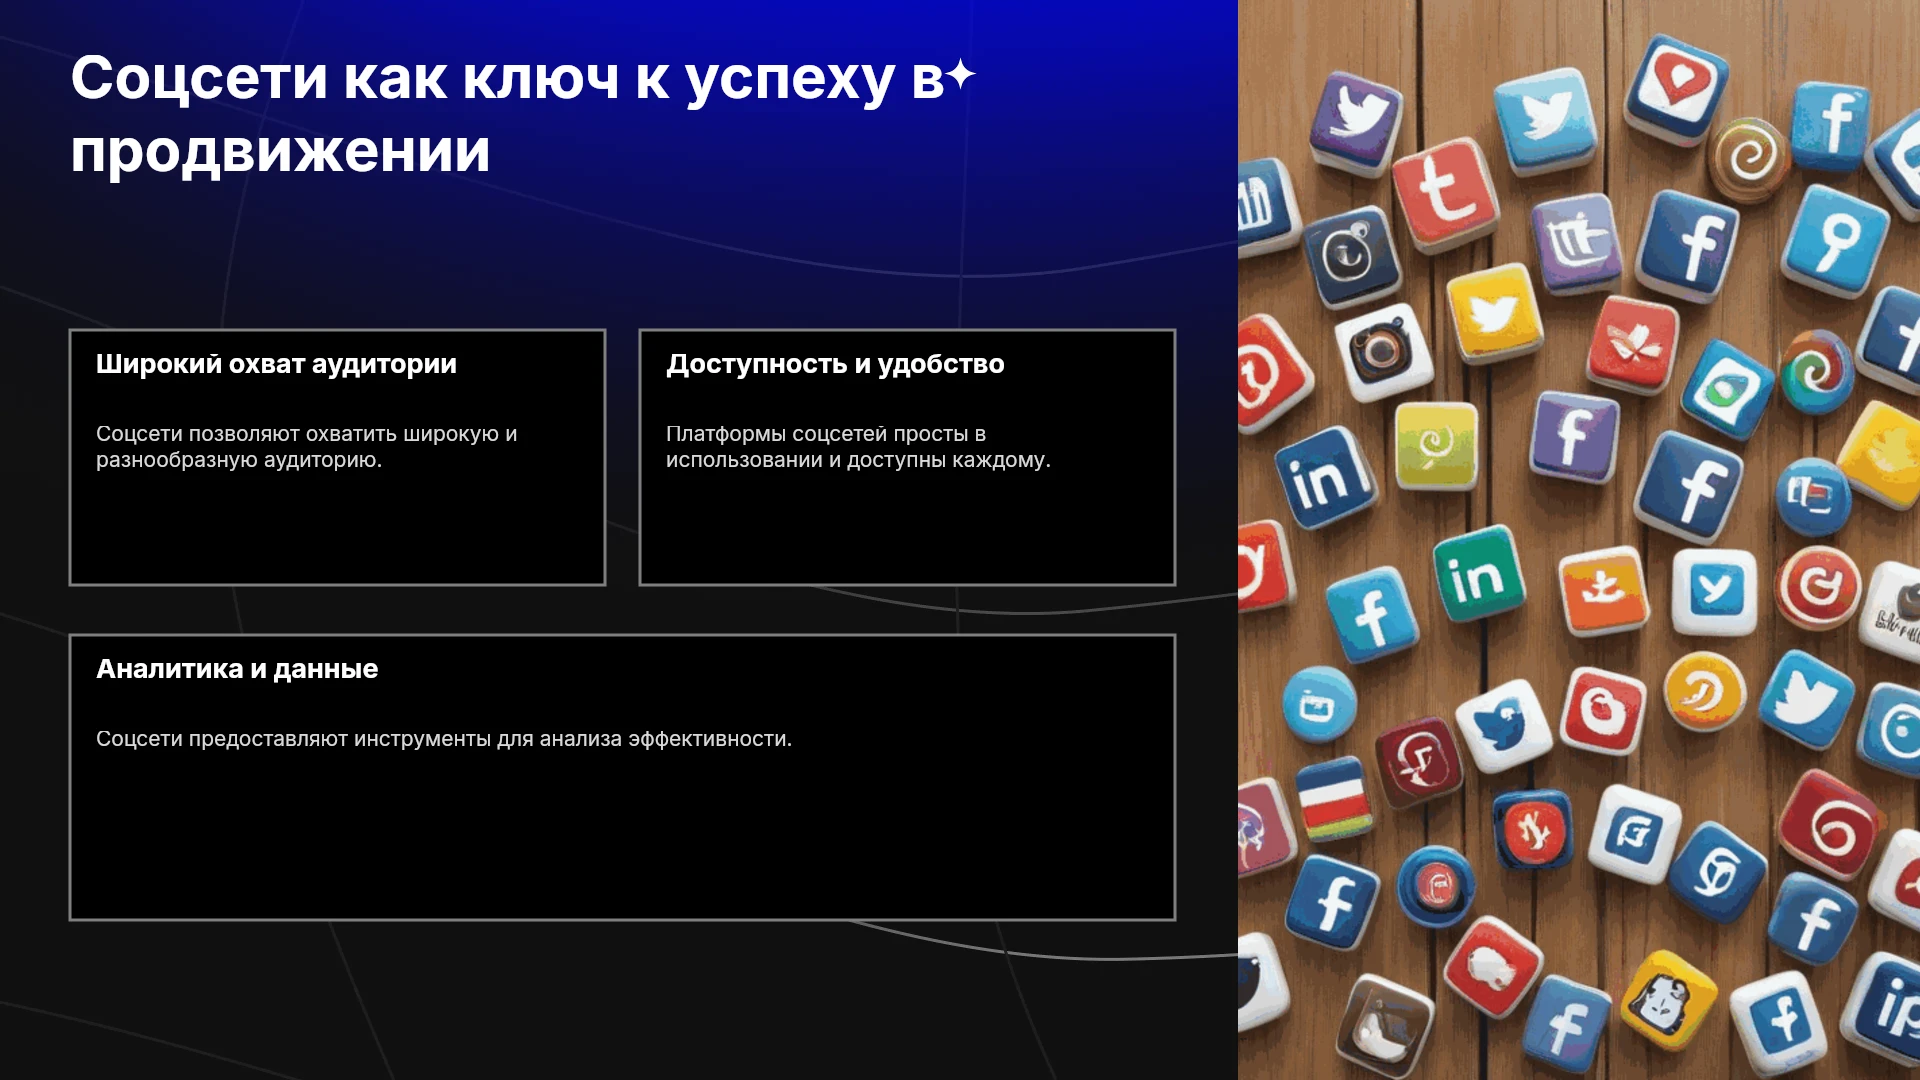The image size is (1920, 1080).
Task: Select the slide title "Соцсети как ключ к успеху"
Action: pos(483,78)
